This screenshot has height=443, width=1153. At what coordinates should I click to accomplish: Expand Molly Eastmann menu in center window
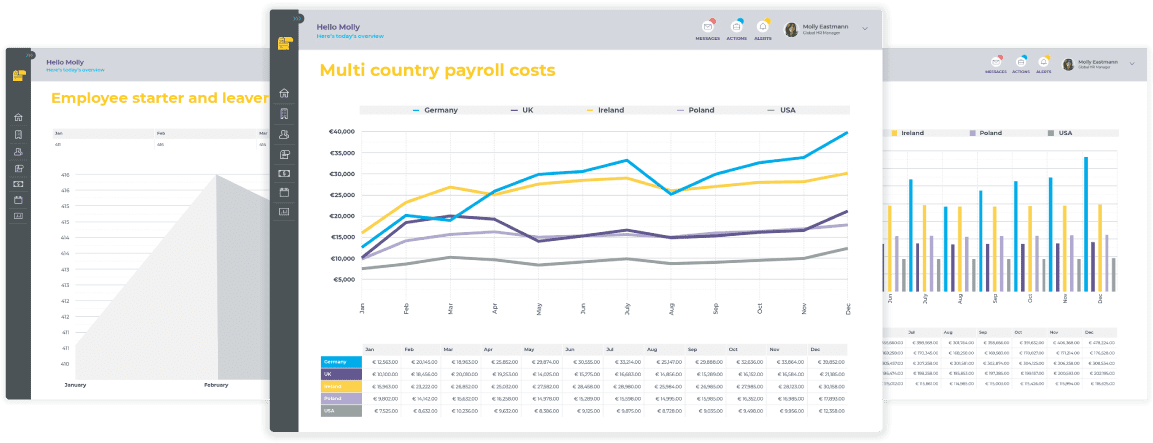(865, 29)
